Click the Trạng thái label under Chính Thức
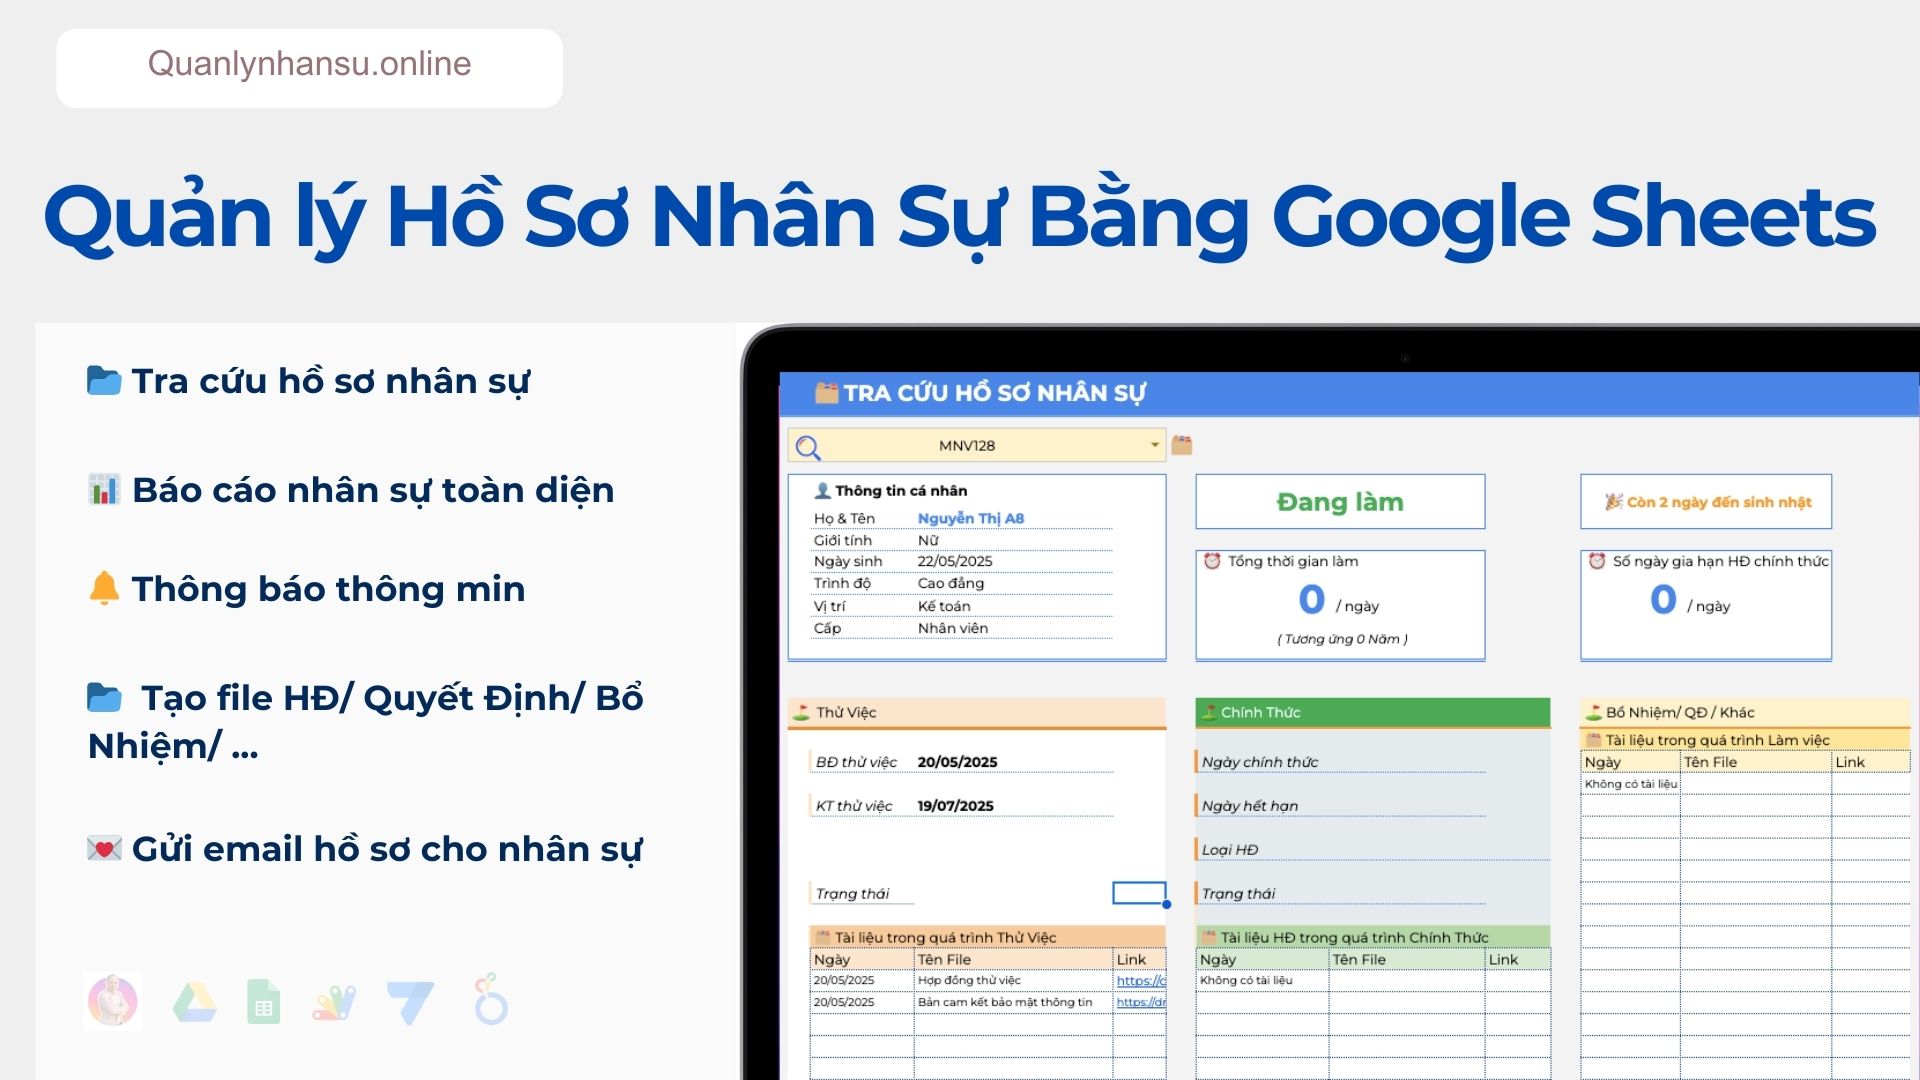The width and height of the screenshot is (1920, 1080). (x=1238, y=894)
